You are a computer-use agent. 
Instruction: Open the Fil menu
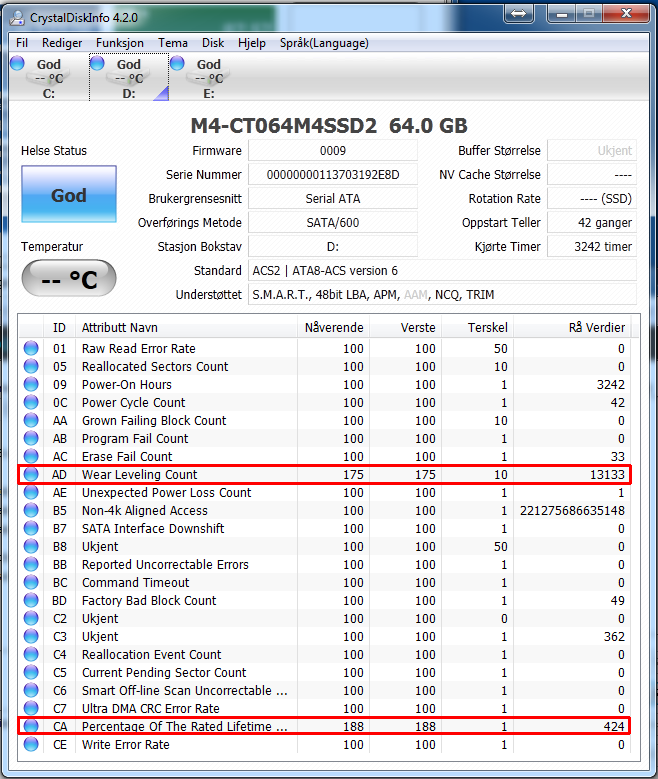click(21, 43)
